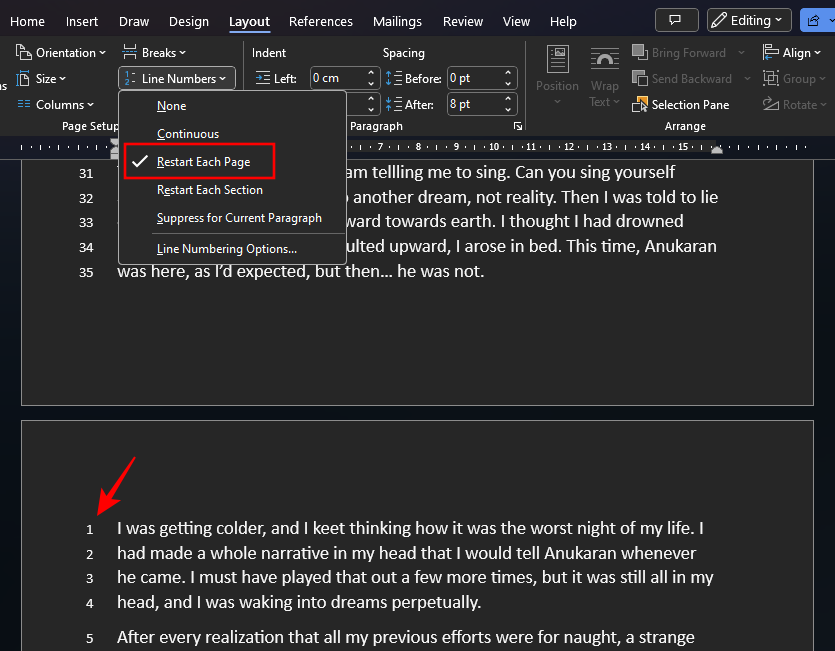Increase Spacing After value
This screenshot has height=651, width=835.
[508, 99]
